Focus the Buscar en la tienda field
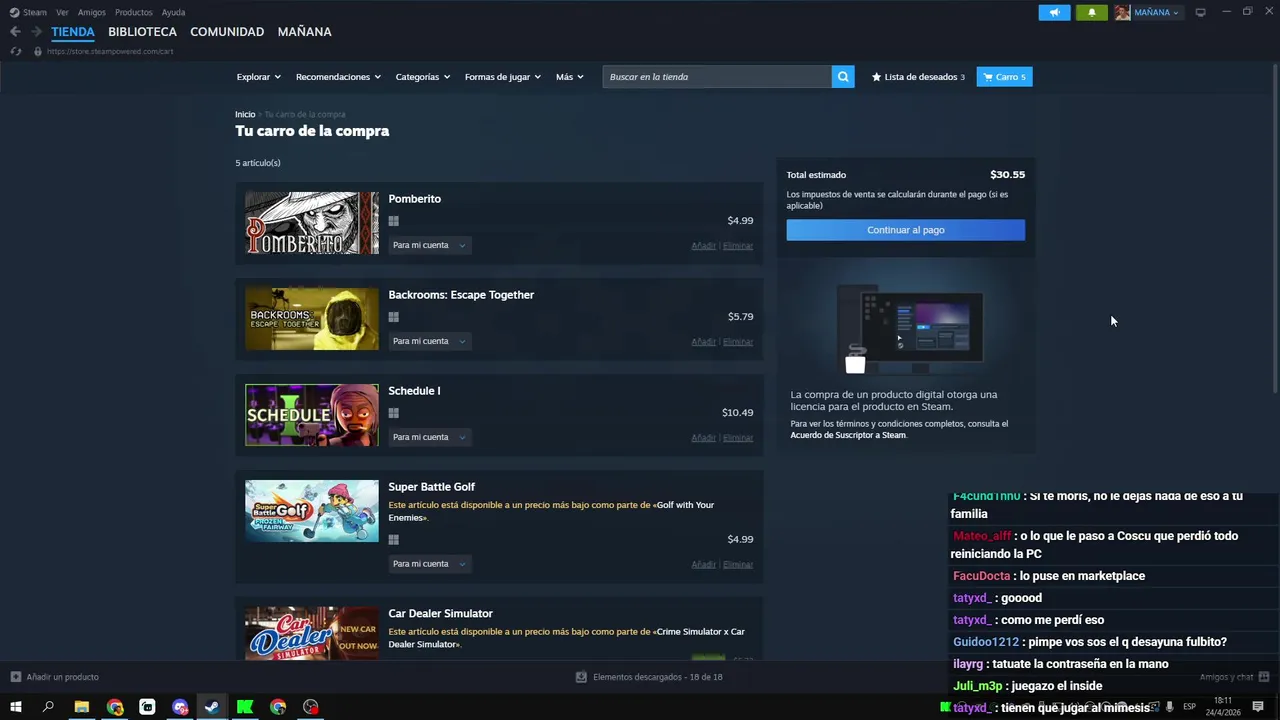The height and width of the screenshot is (720, 1280). coord(717,77)
